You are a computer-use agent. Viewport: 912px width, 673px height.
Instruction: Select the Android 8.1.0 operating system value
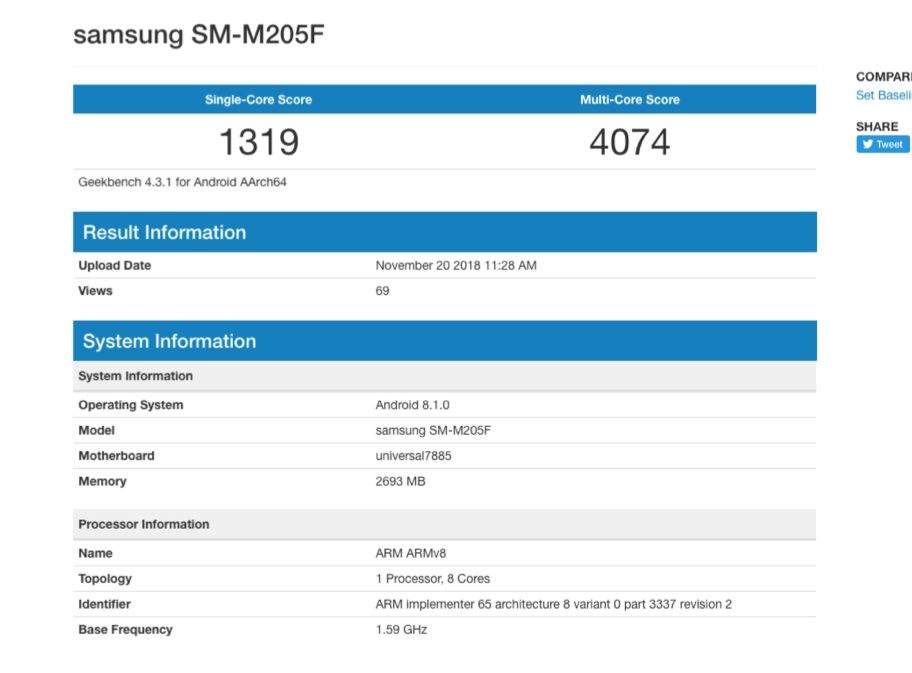(410, 405)
